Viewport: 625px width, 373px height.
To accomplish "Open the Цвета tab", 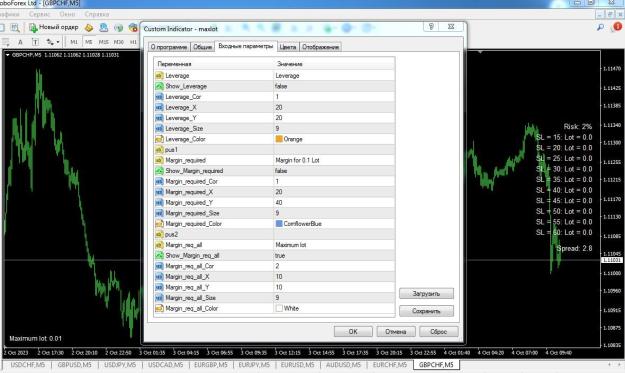I will click(288, 47).
